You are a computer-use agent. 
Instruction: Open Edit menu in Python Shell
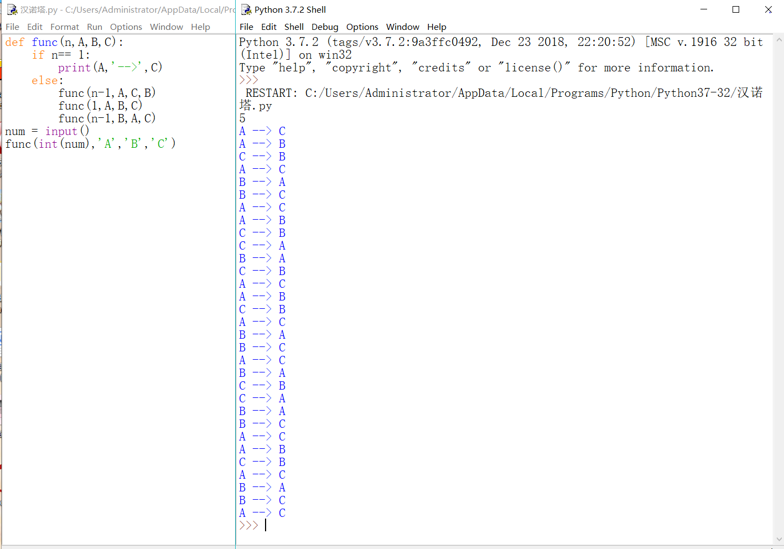(268, 27)
